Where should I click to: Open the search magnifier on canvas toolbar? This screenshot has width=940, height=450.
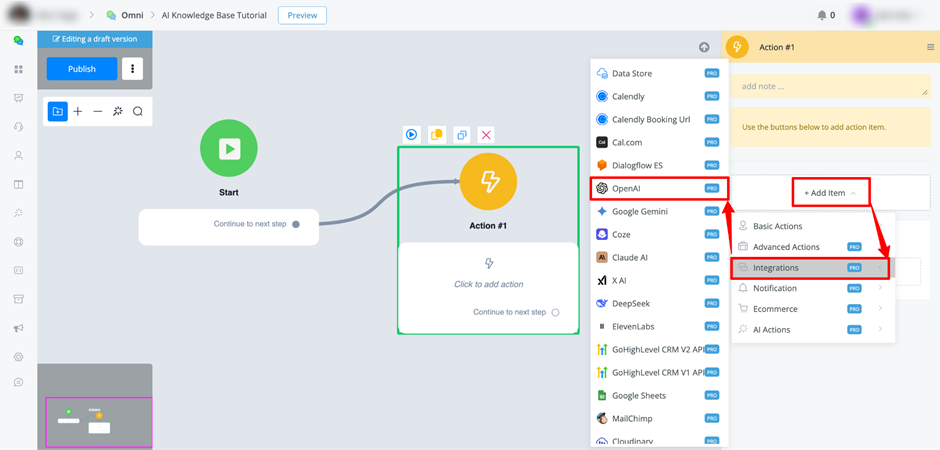[138, 111]
